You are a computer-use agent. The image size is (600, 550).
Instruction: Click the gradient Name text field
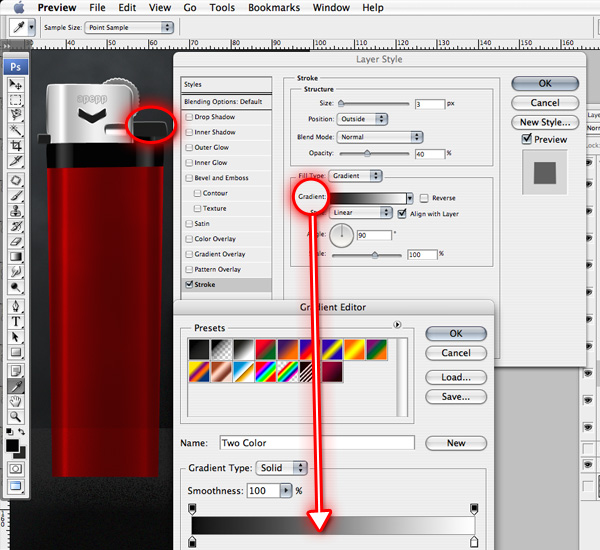(314, 443)
